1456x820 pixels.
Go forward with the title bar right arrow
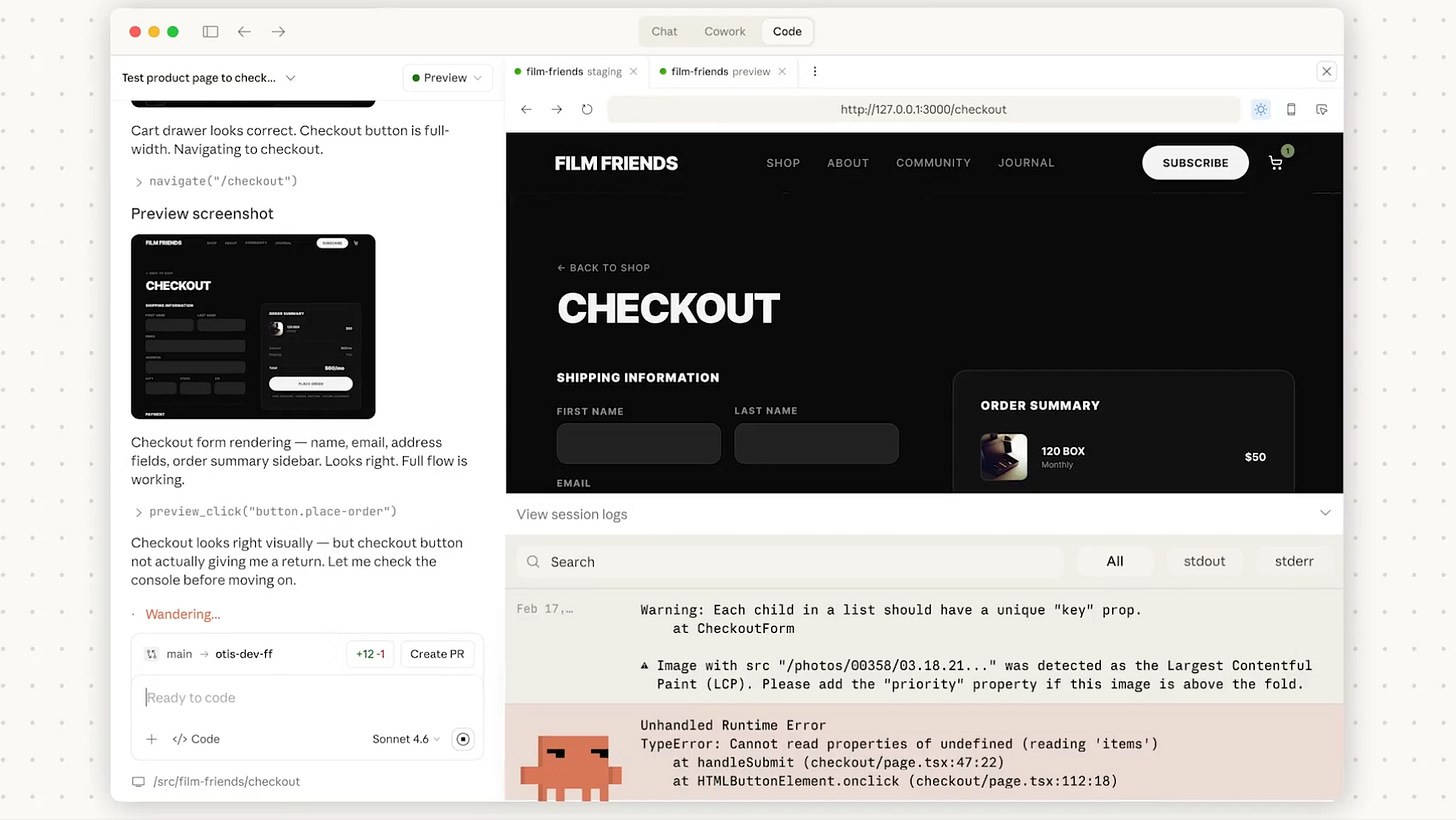coord(278,32)
